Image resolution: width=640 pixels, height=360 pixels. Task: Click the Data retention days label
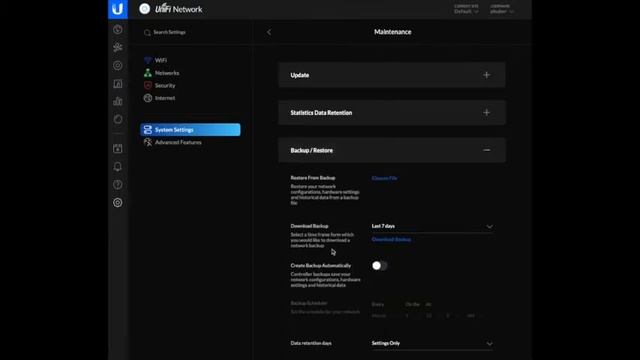click(311, 343)
